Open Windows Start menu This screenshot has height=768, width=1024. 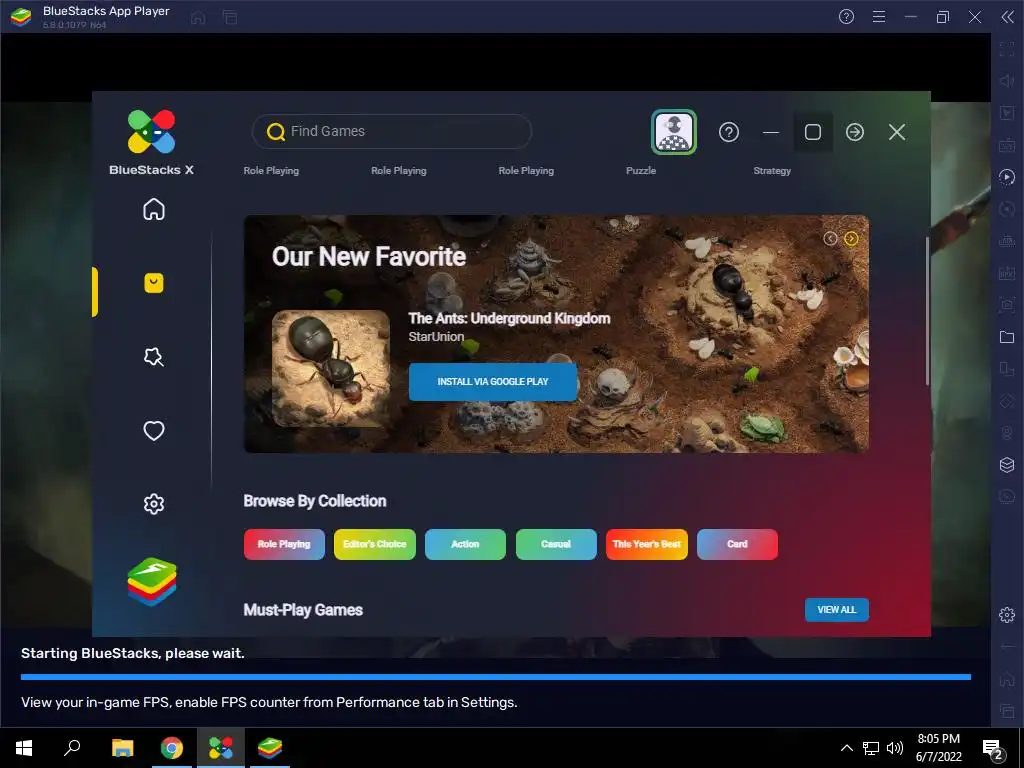pos(24,748)
